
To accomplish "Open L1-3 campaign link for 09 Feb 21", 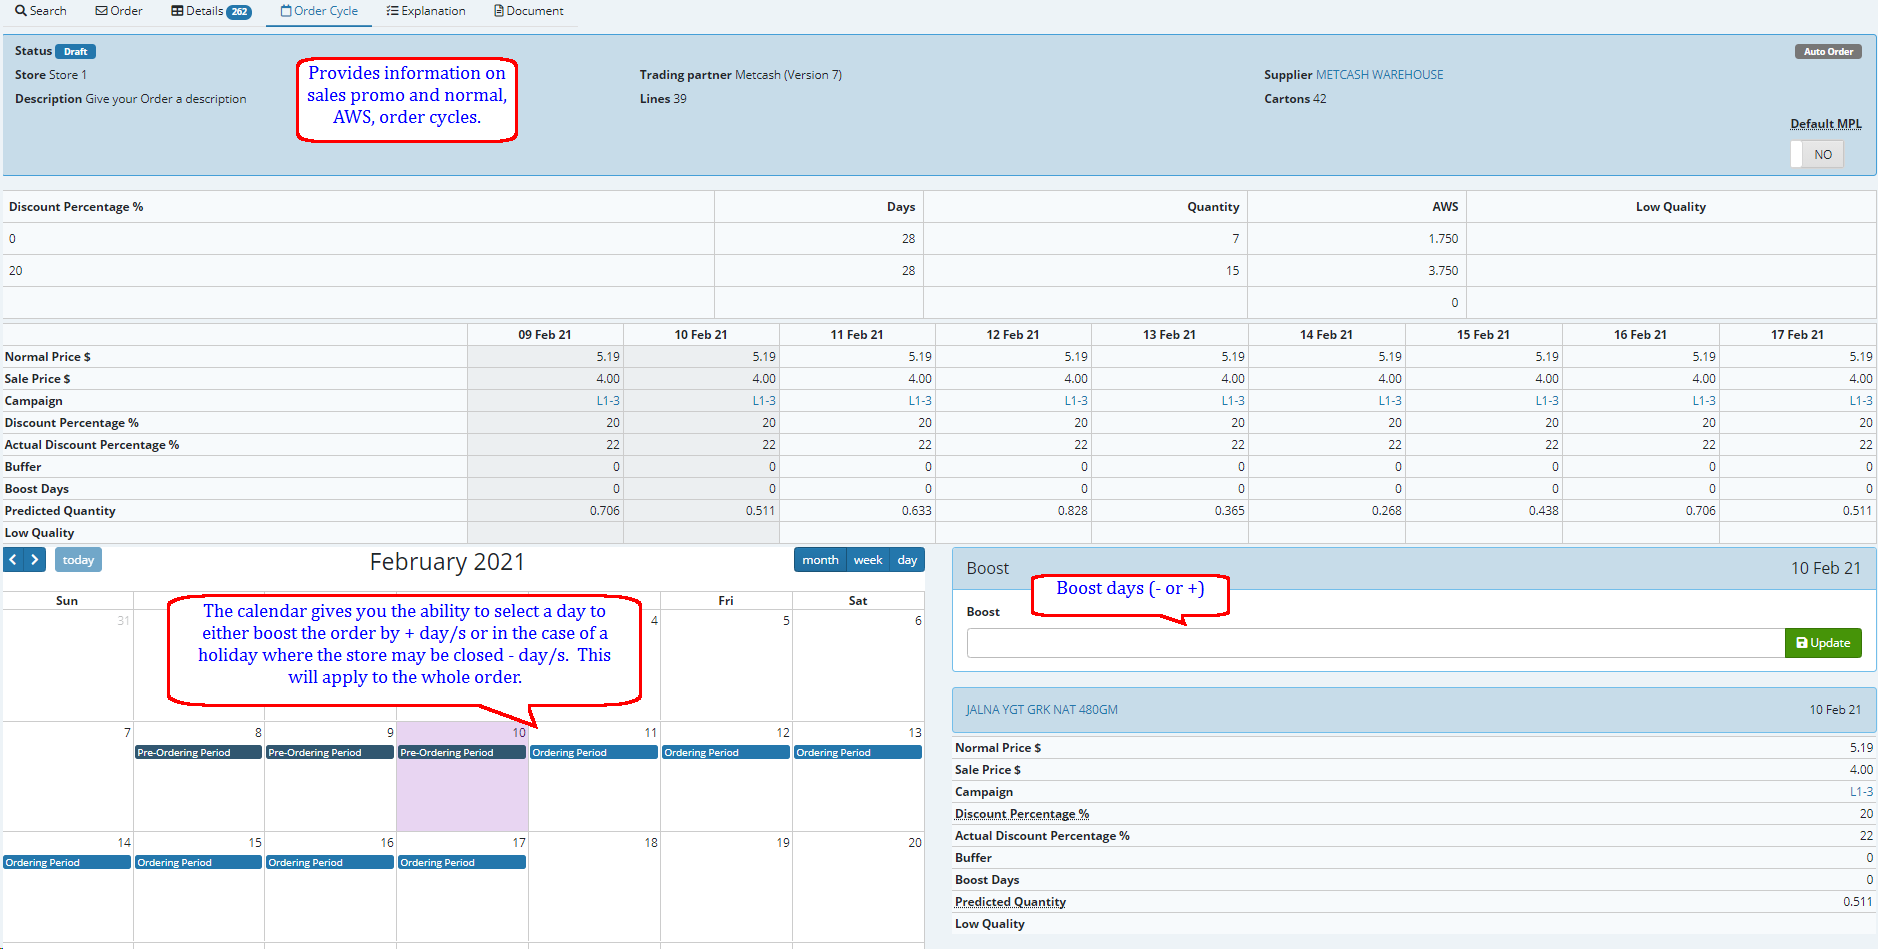I will (x=608, y=401).
